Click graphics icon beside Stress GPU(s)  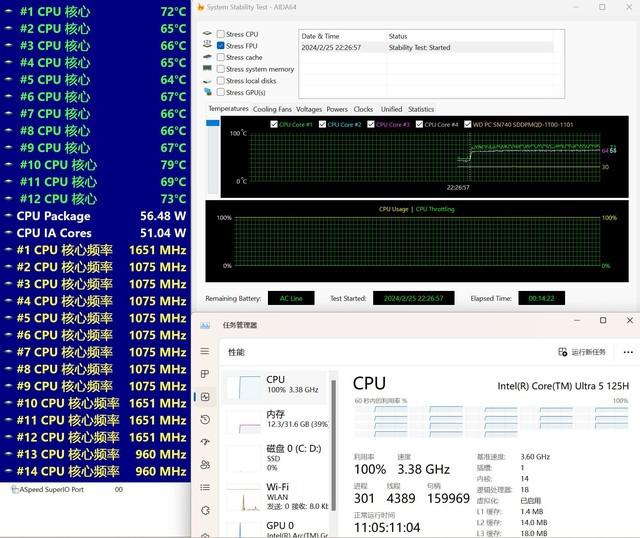pos(208,91)
